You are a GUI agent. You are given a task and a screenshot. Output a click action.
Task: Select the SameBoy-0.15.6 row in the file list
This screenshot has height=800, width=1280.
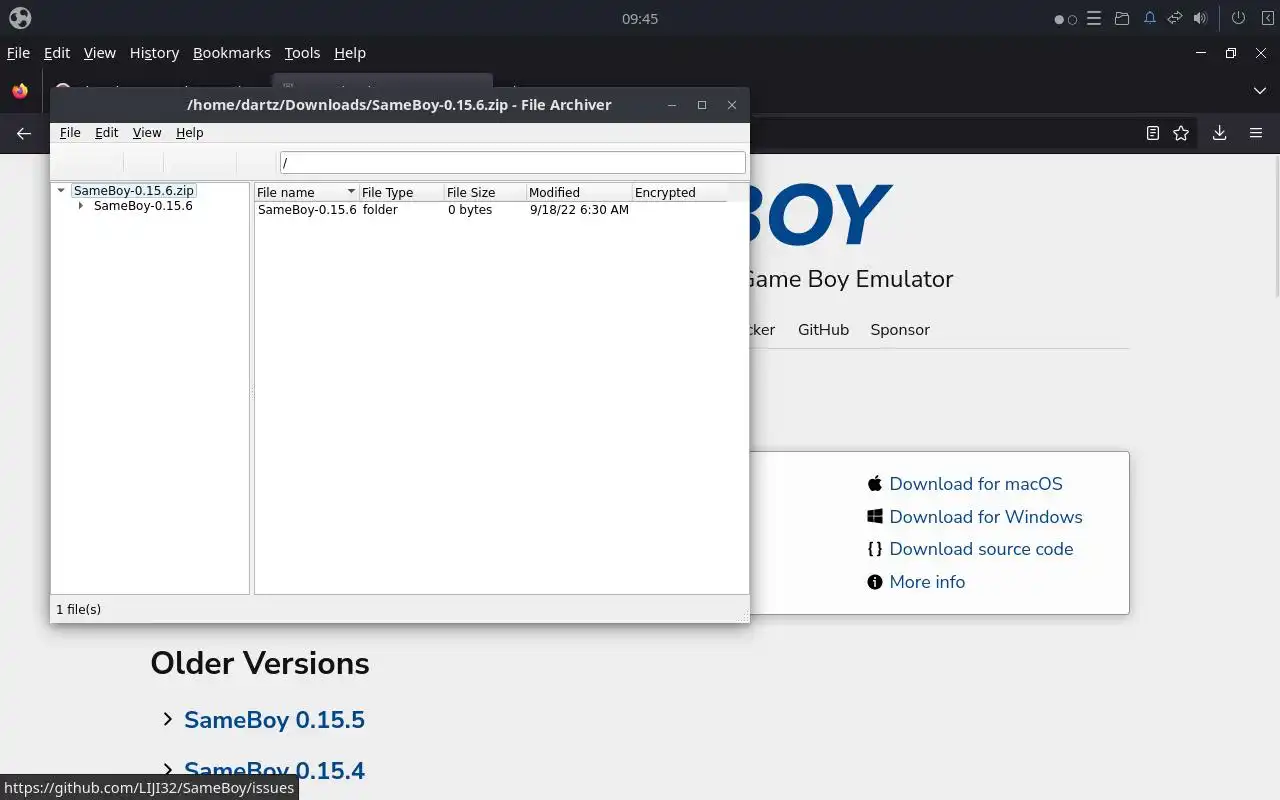click(490, 210)
